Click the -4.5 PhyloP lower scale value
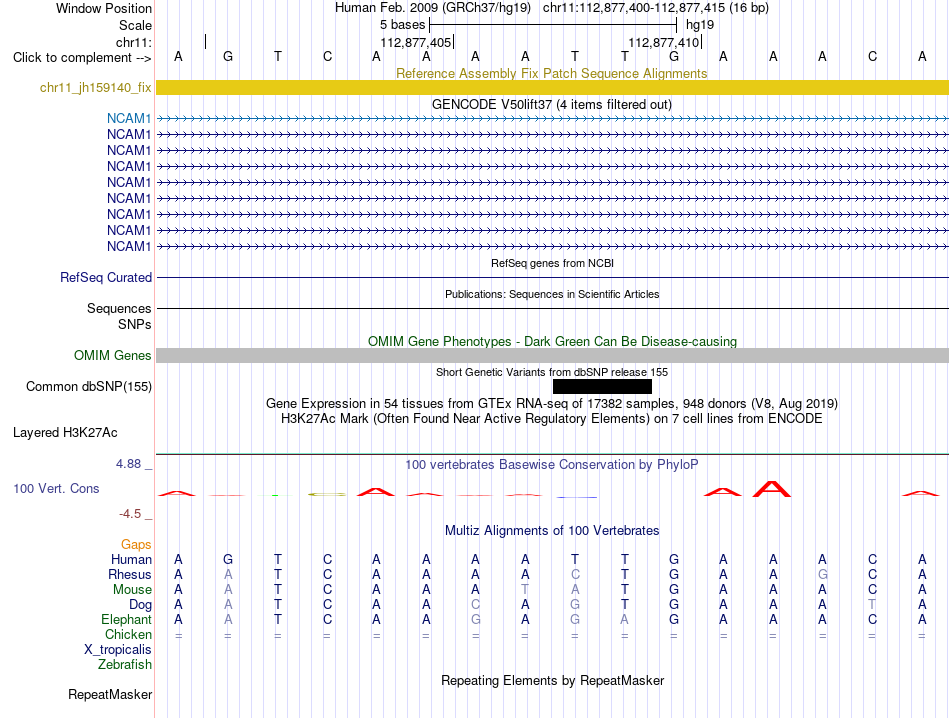950x718 pixels. [x=130, y=514]
